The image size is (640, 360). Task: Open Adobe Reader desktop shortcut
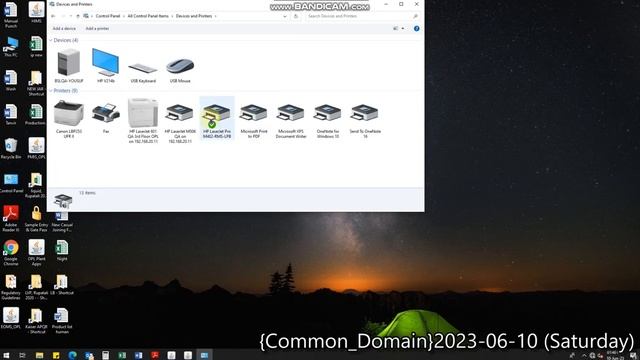(11, 219)
